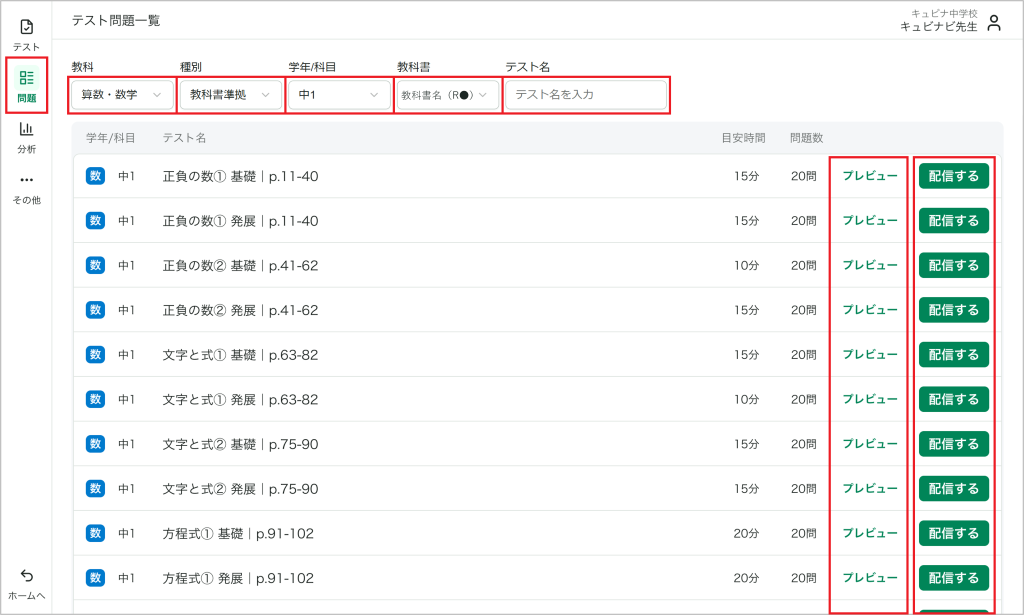This screenshot has width=1024, height=615.
Task: Preview 正負の数② 発展 p.41-62 test
Action: pos(870,309)
